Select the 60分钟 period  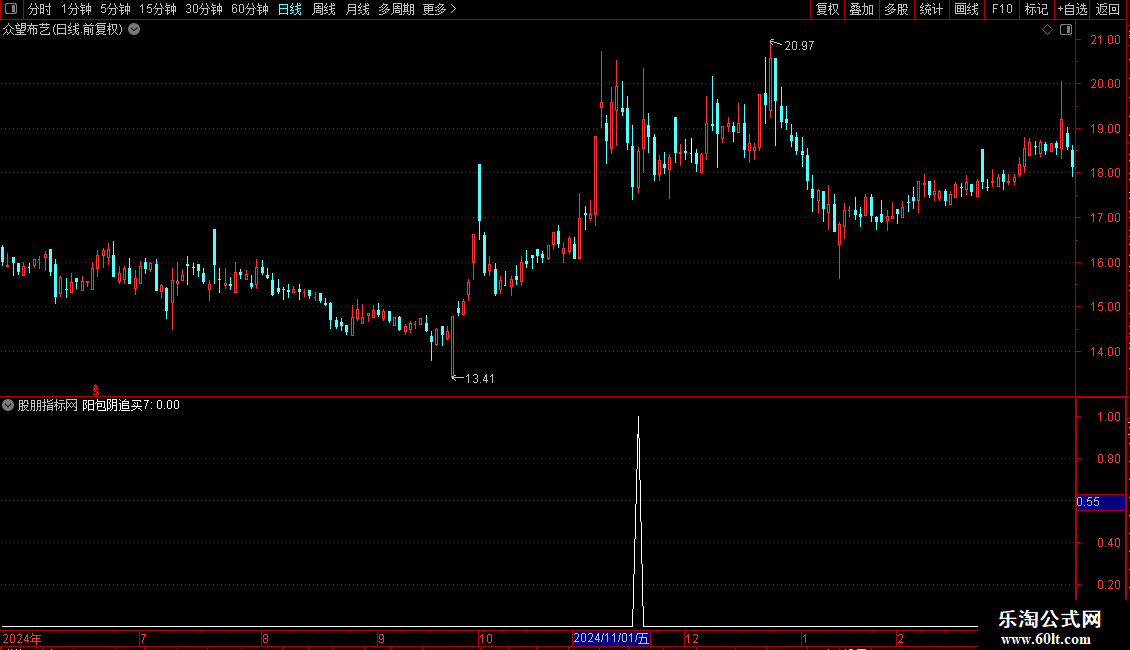tap(250, 9)
